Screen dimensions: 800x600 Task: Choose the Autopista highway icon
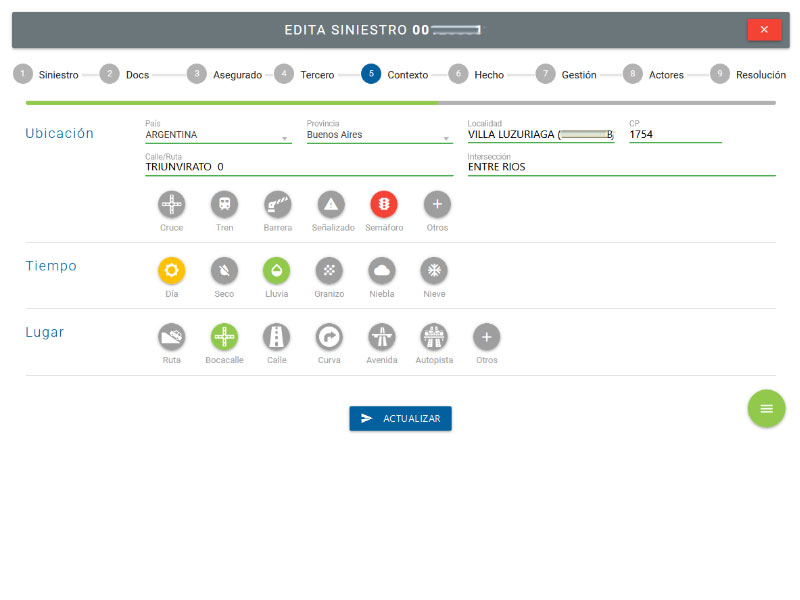point(434,337)
